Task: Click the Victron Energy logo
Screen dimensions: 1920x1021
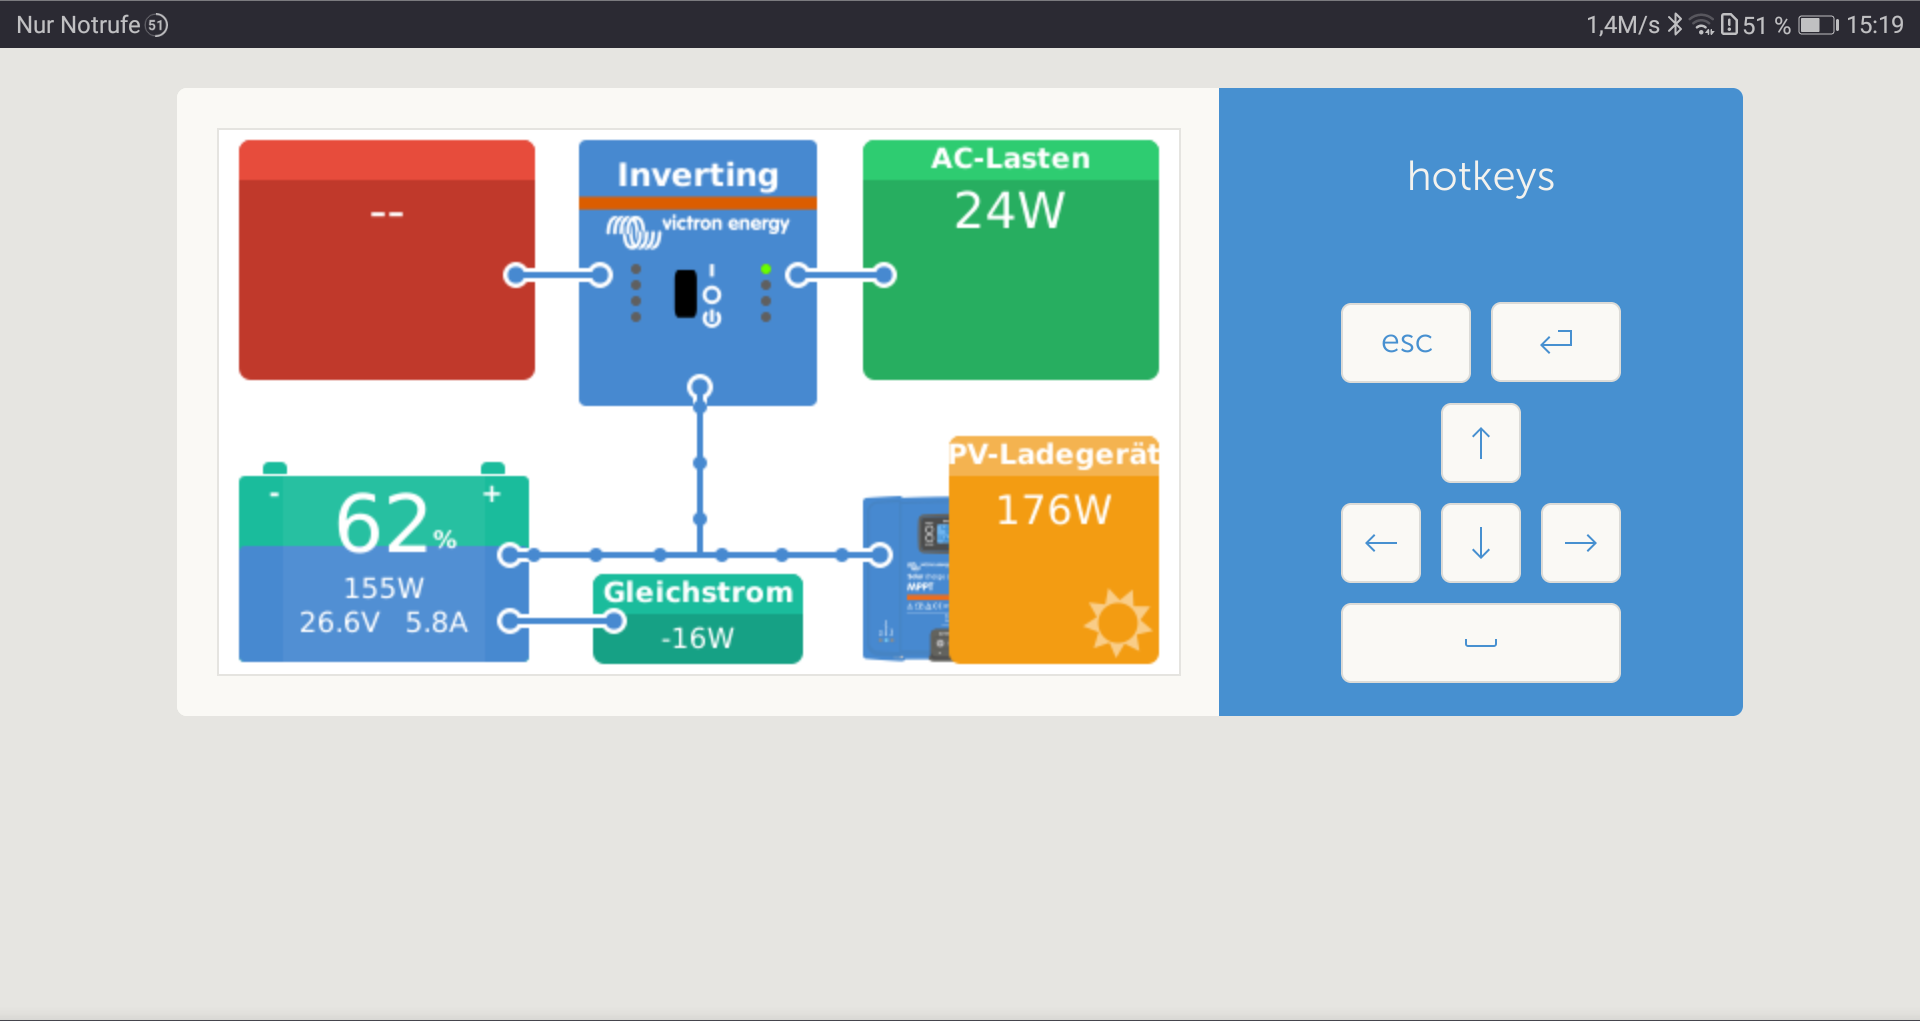Action: 697,227
